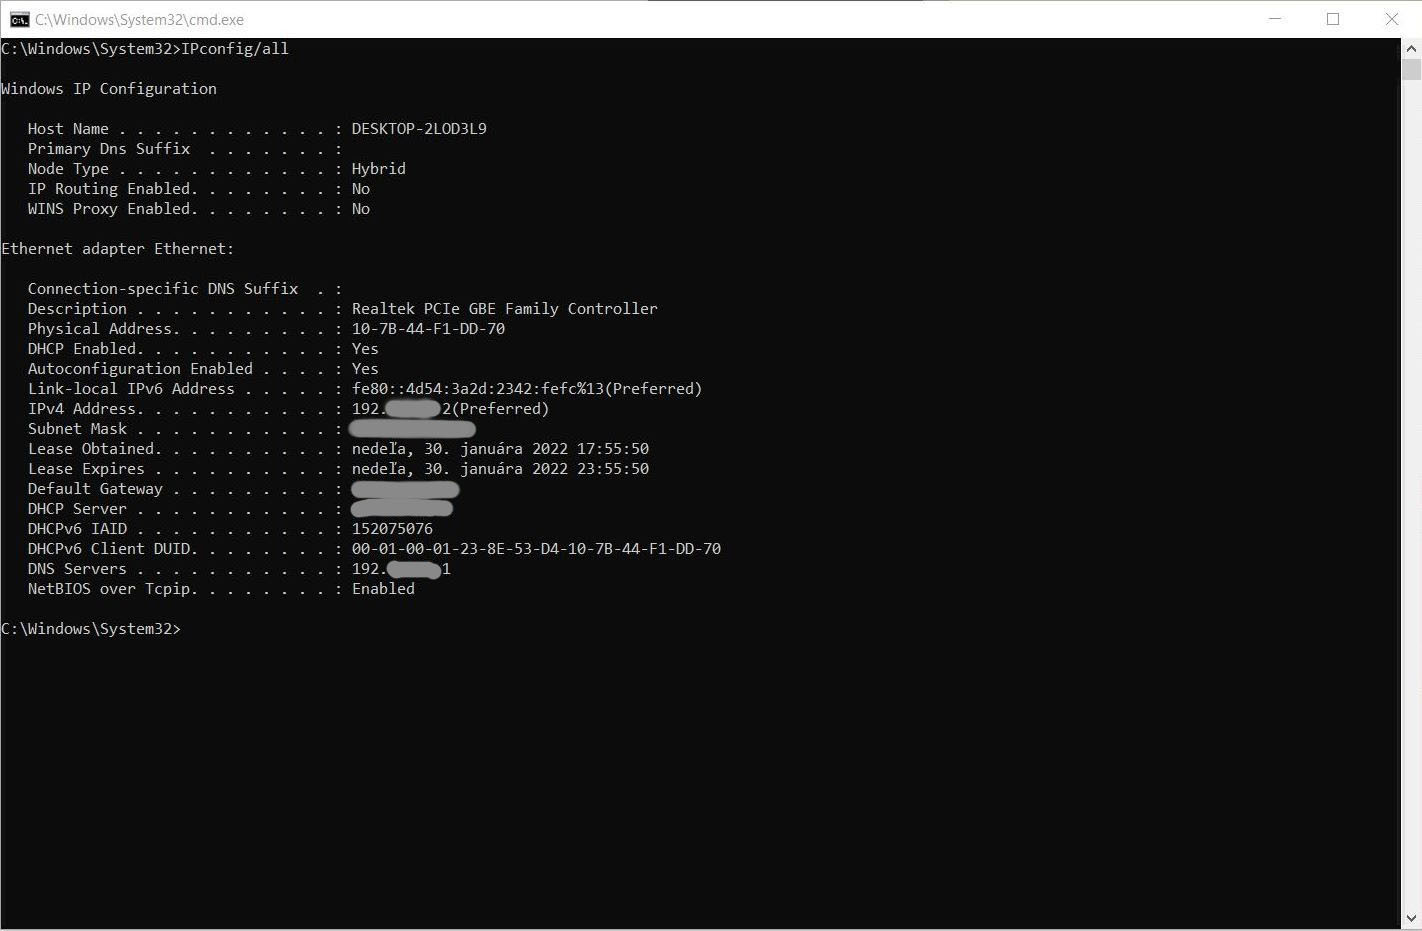Click the scrollbar up arrow

(x=1411, y=47)
